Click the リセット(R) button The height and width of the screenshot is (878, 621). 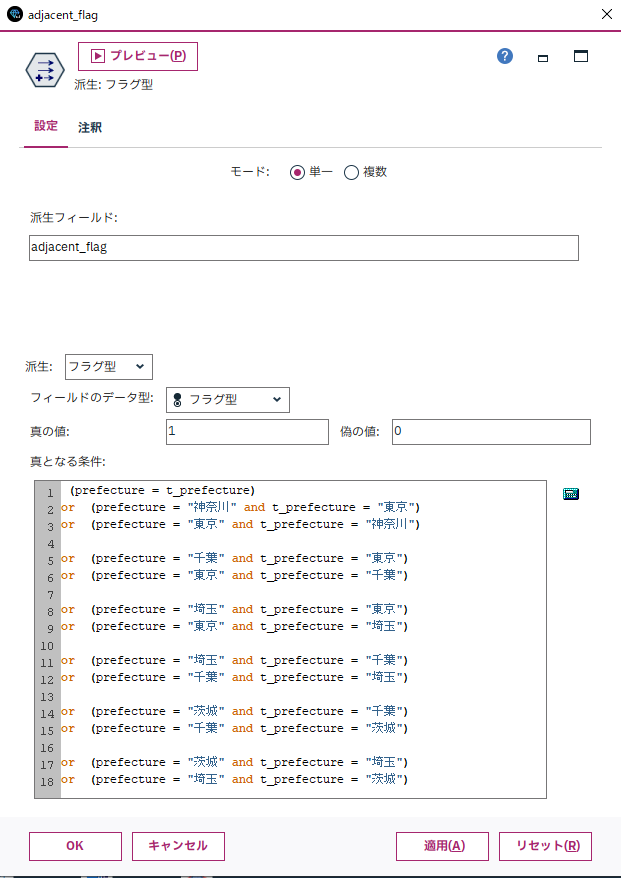point(545,846)
